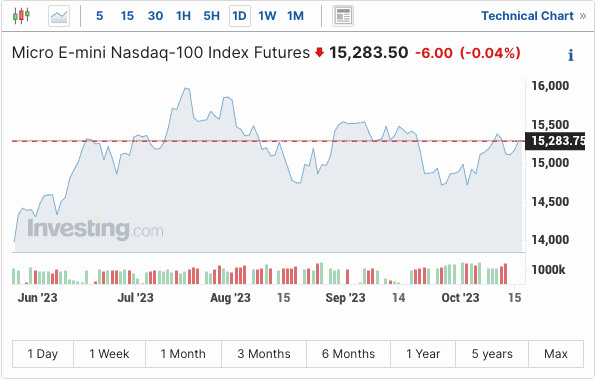Show the 6 Months range

348,354
